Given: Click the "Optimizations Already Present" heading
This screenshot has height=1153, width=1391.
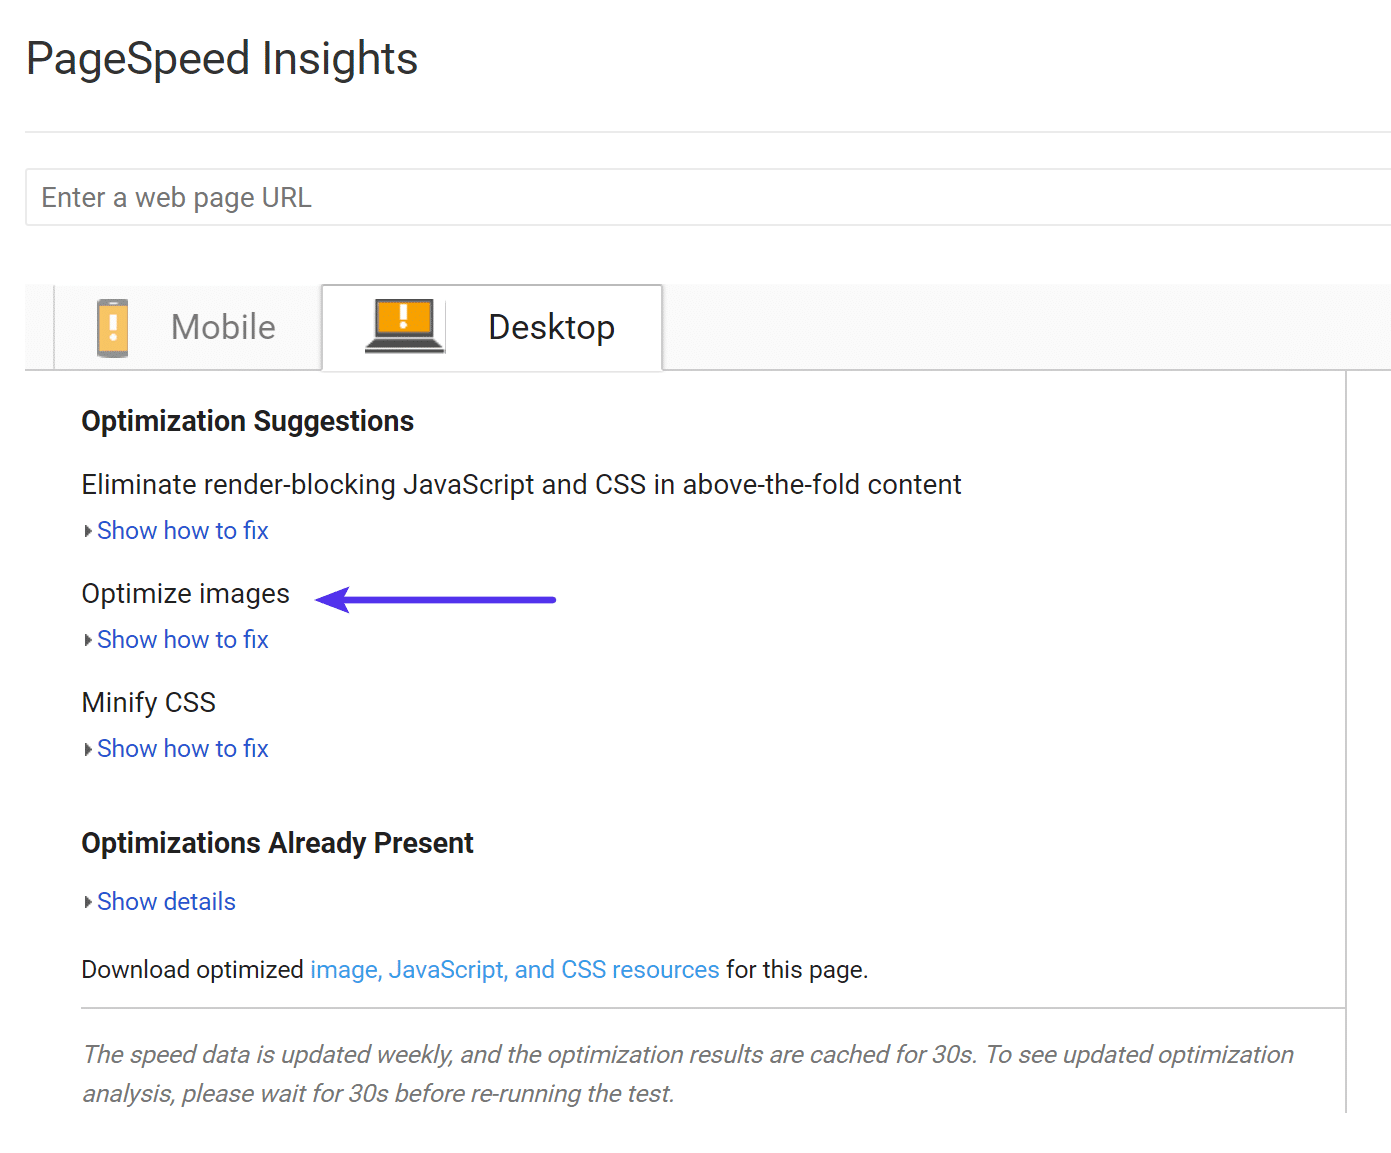Looking at the screenshot, I should point(277,843).
